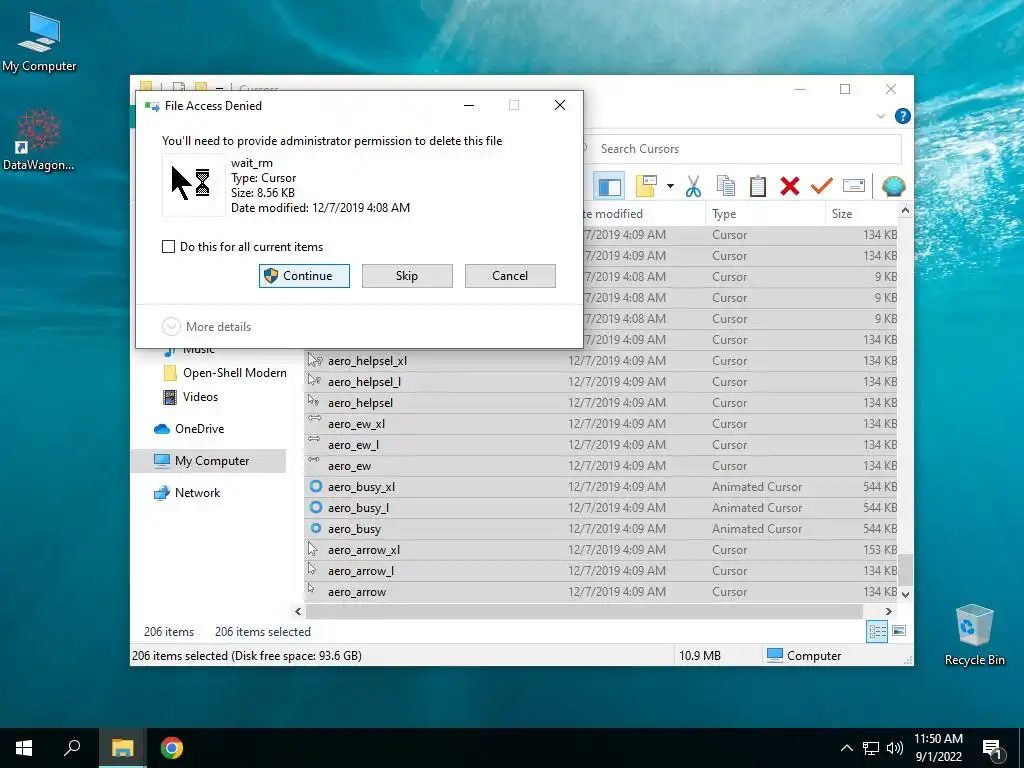
Task: Open the Recycle Bin desktop icon
Action: click(974, 635)
